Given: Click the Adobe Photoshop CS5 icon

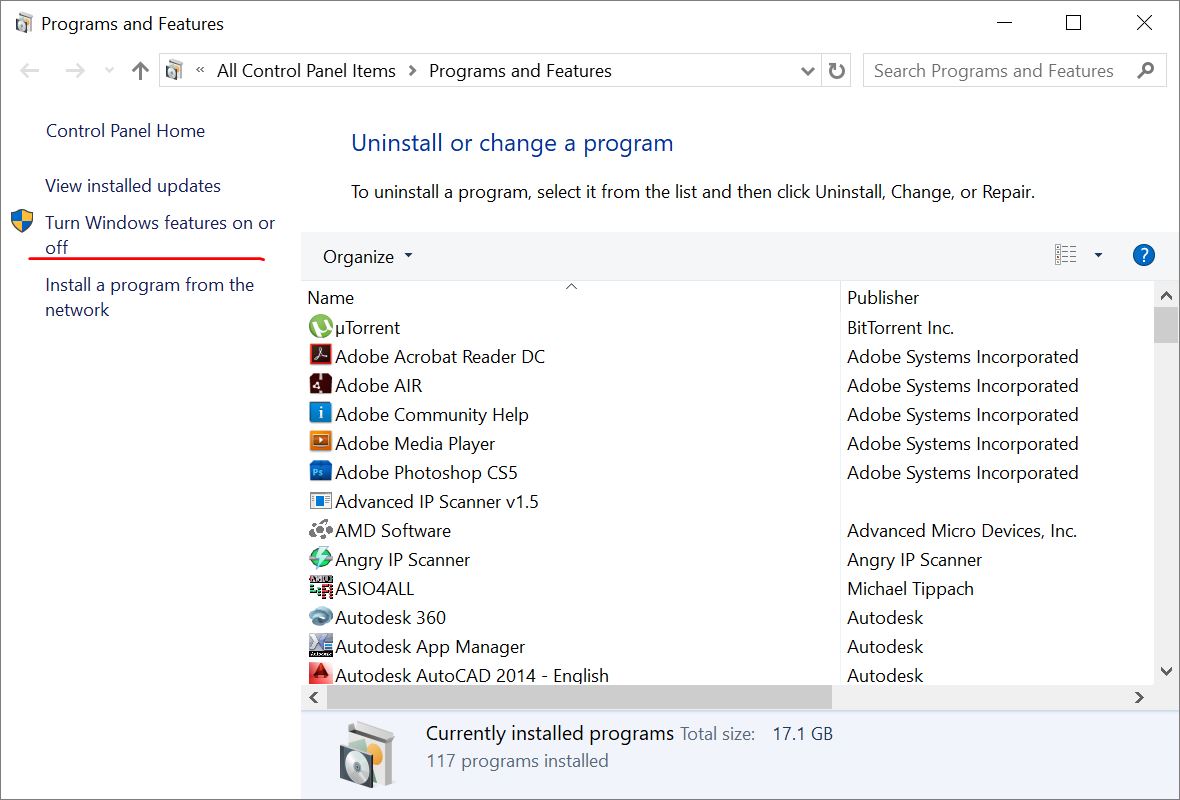Looking at the screenshot, I should pyautogui.click(x=320, y=472).
